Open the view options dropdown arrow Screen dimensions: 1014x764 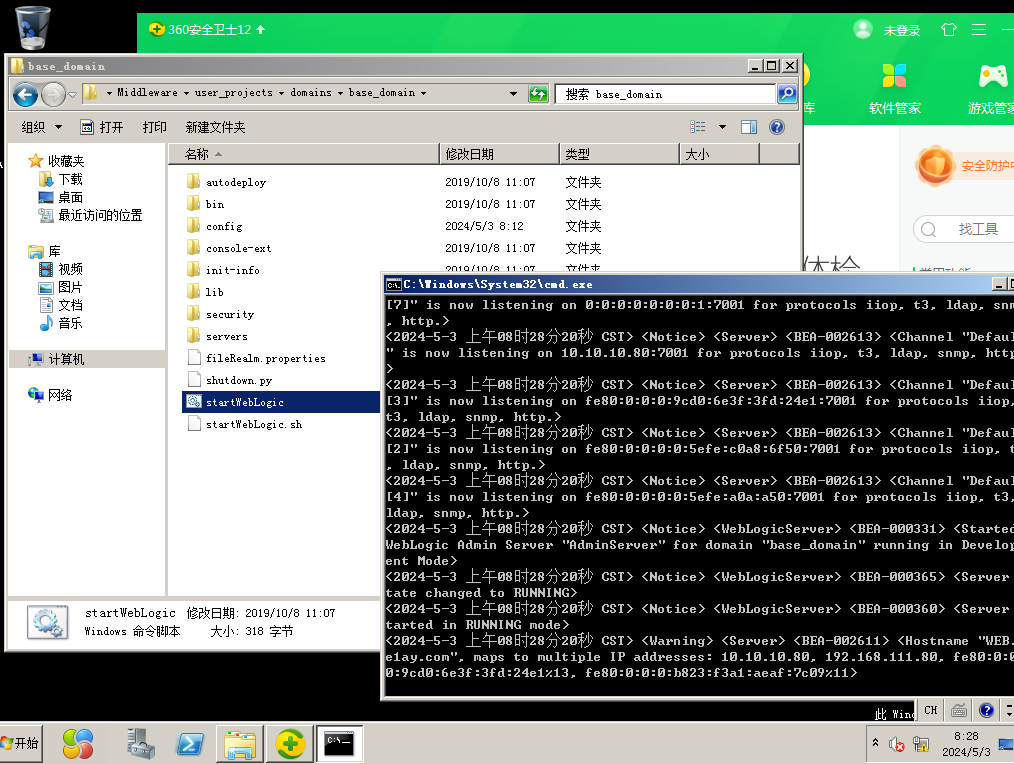point(722,127)
